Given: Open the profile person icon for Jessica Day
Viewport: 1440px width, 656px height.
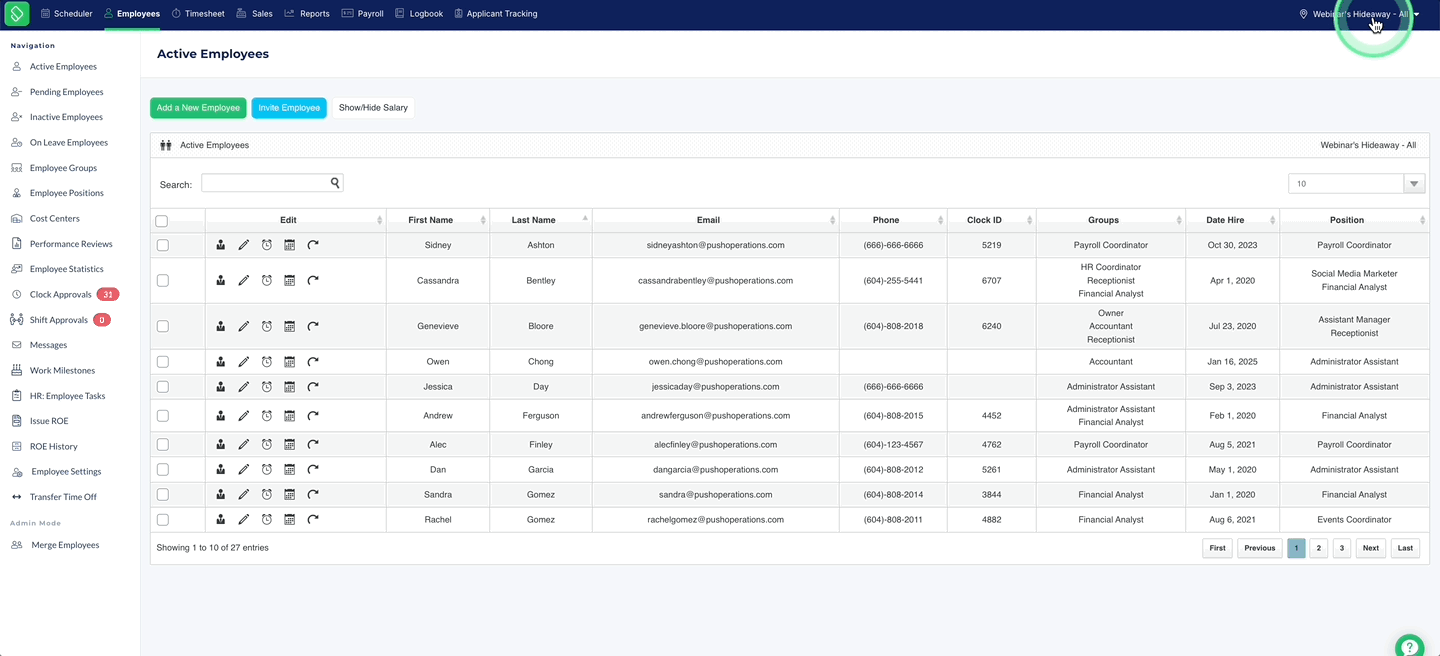Looking at the screenshot, I should click(221, 387).
